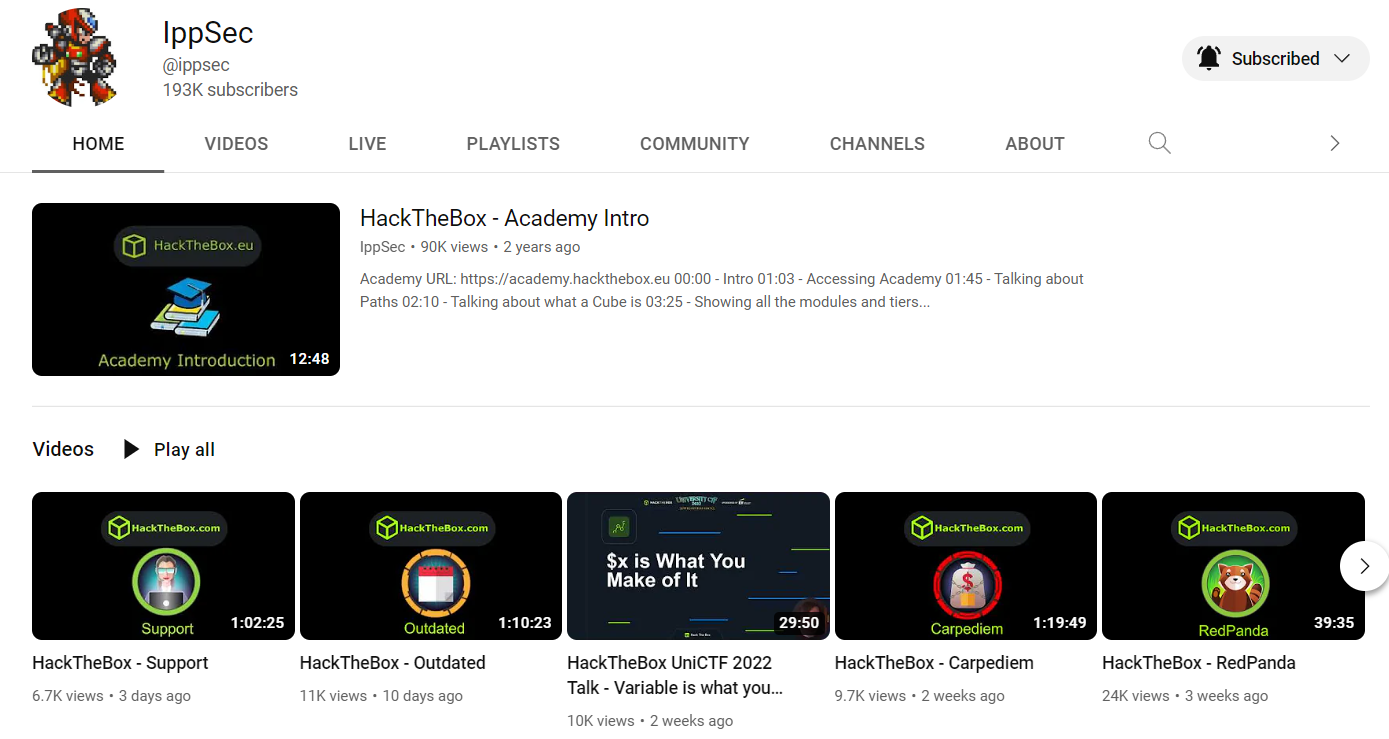Screen dimensions: 1389x739
Task: Select the COMMUNITY tab
Action: [x=694, y=144]
